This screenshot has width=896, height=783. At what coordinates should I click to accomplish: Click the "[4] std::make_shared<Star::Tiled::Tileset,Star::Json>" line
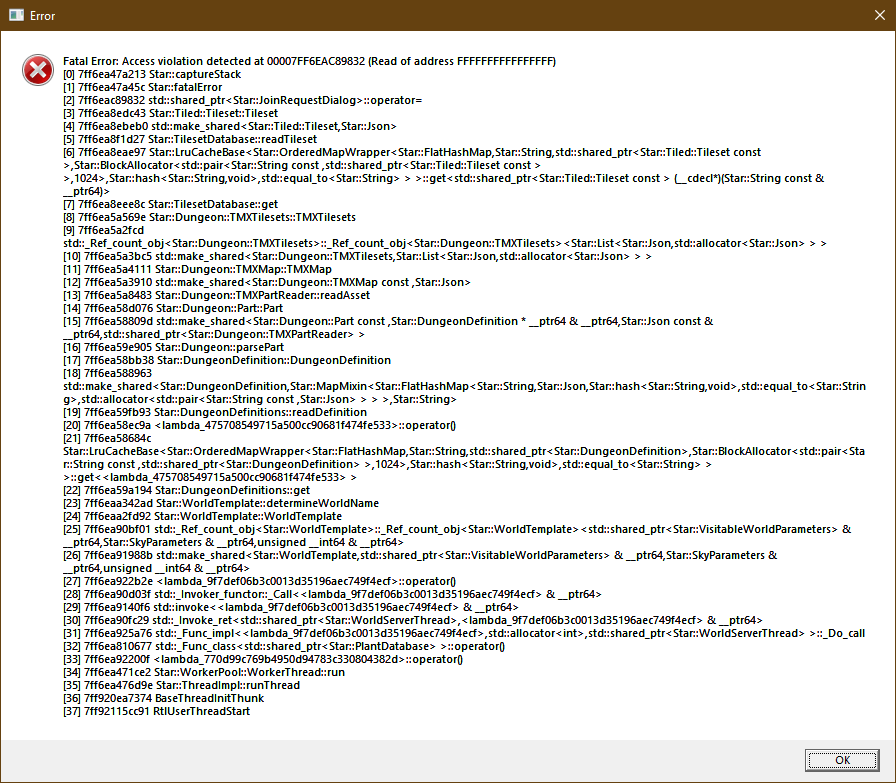[230, 126]
